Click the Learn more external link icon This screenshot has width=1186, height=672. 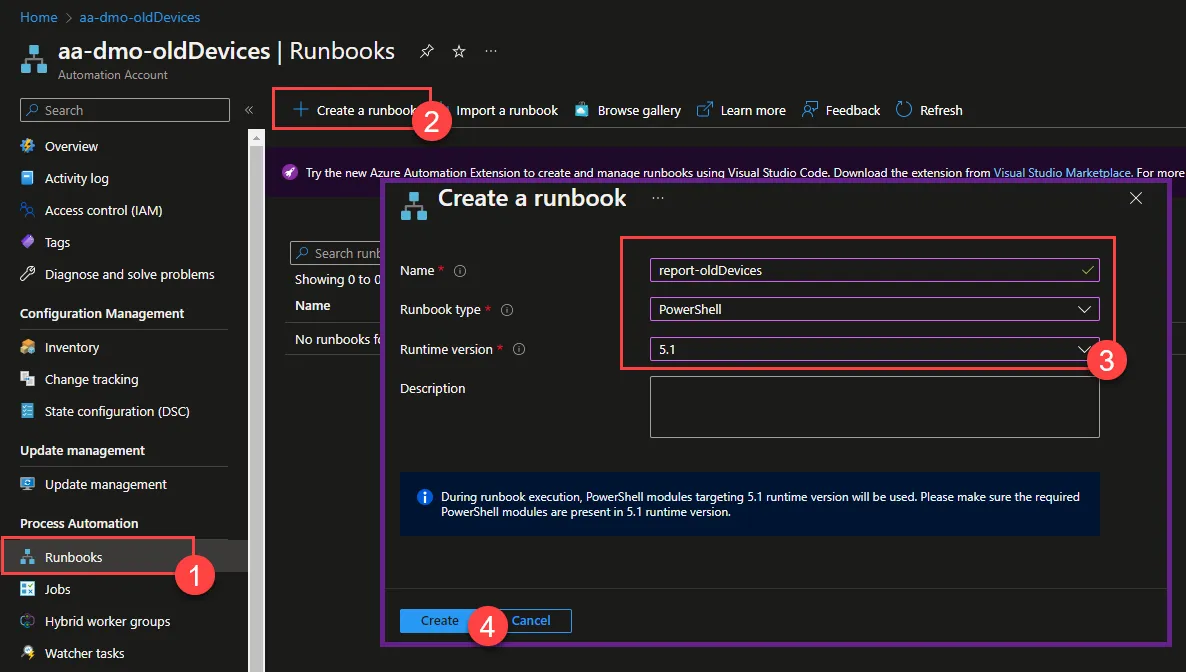click(704, 110)
